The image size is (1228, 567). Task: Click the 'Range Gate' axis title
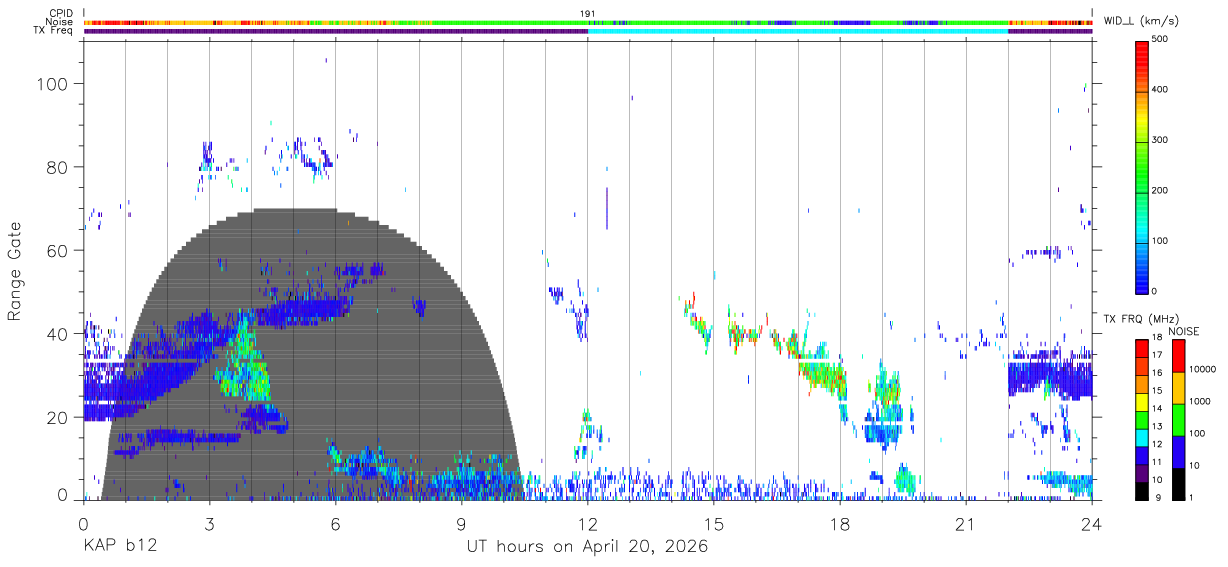[15, 272]
